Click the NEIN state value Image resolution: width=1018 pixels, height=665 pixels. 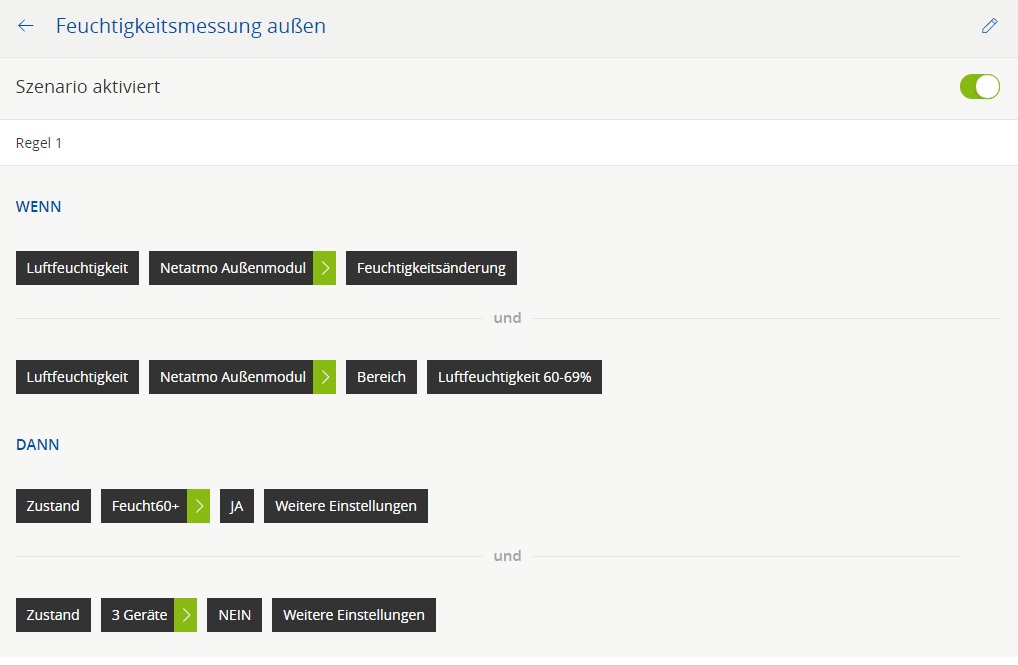[234, 615]
